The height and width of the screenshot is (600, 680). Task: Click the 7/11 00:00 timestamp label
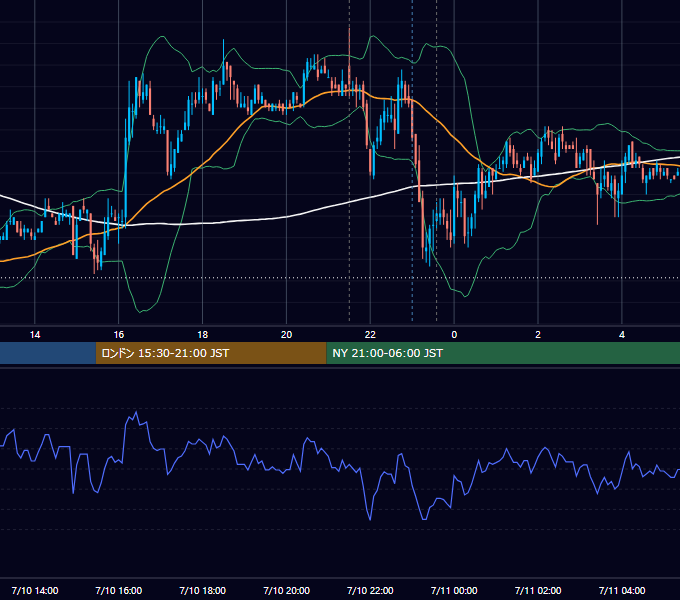(x=454, y=590)
